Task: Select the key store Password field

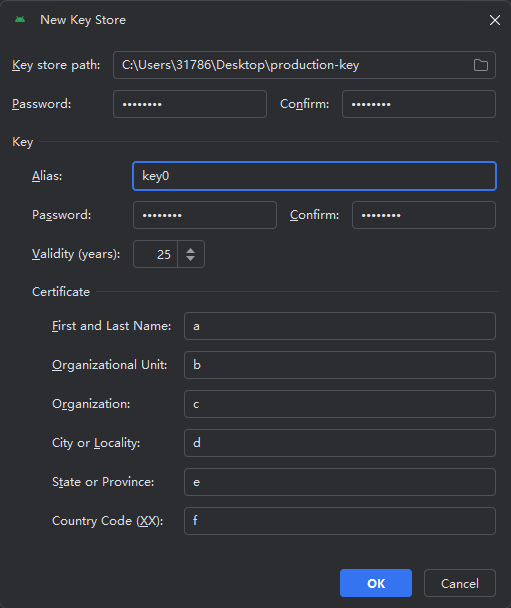Action: [190, 104]
